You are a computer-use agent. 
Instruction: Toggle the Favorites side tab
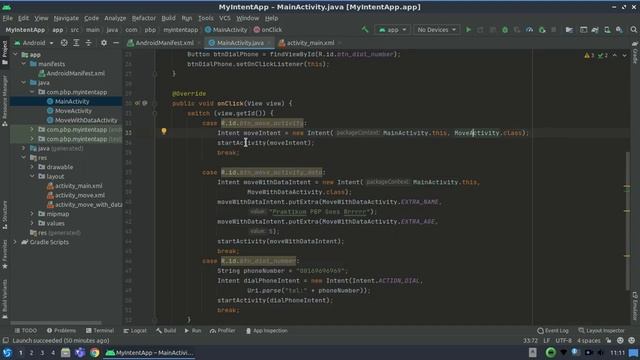(x=4, y=255)
